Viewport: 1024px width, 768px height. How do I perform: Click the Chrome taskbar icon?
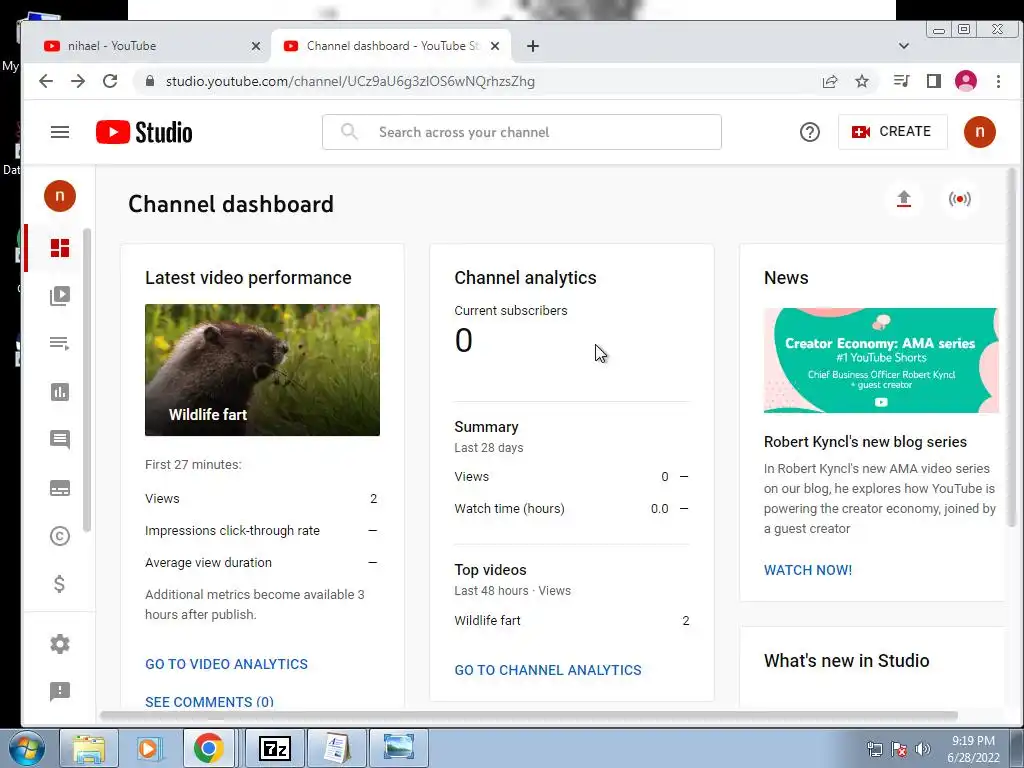(208, 748)
